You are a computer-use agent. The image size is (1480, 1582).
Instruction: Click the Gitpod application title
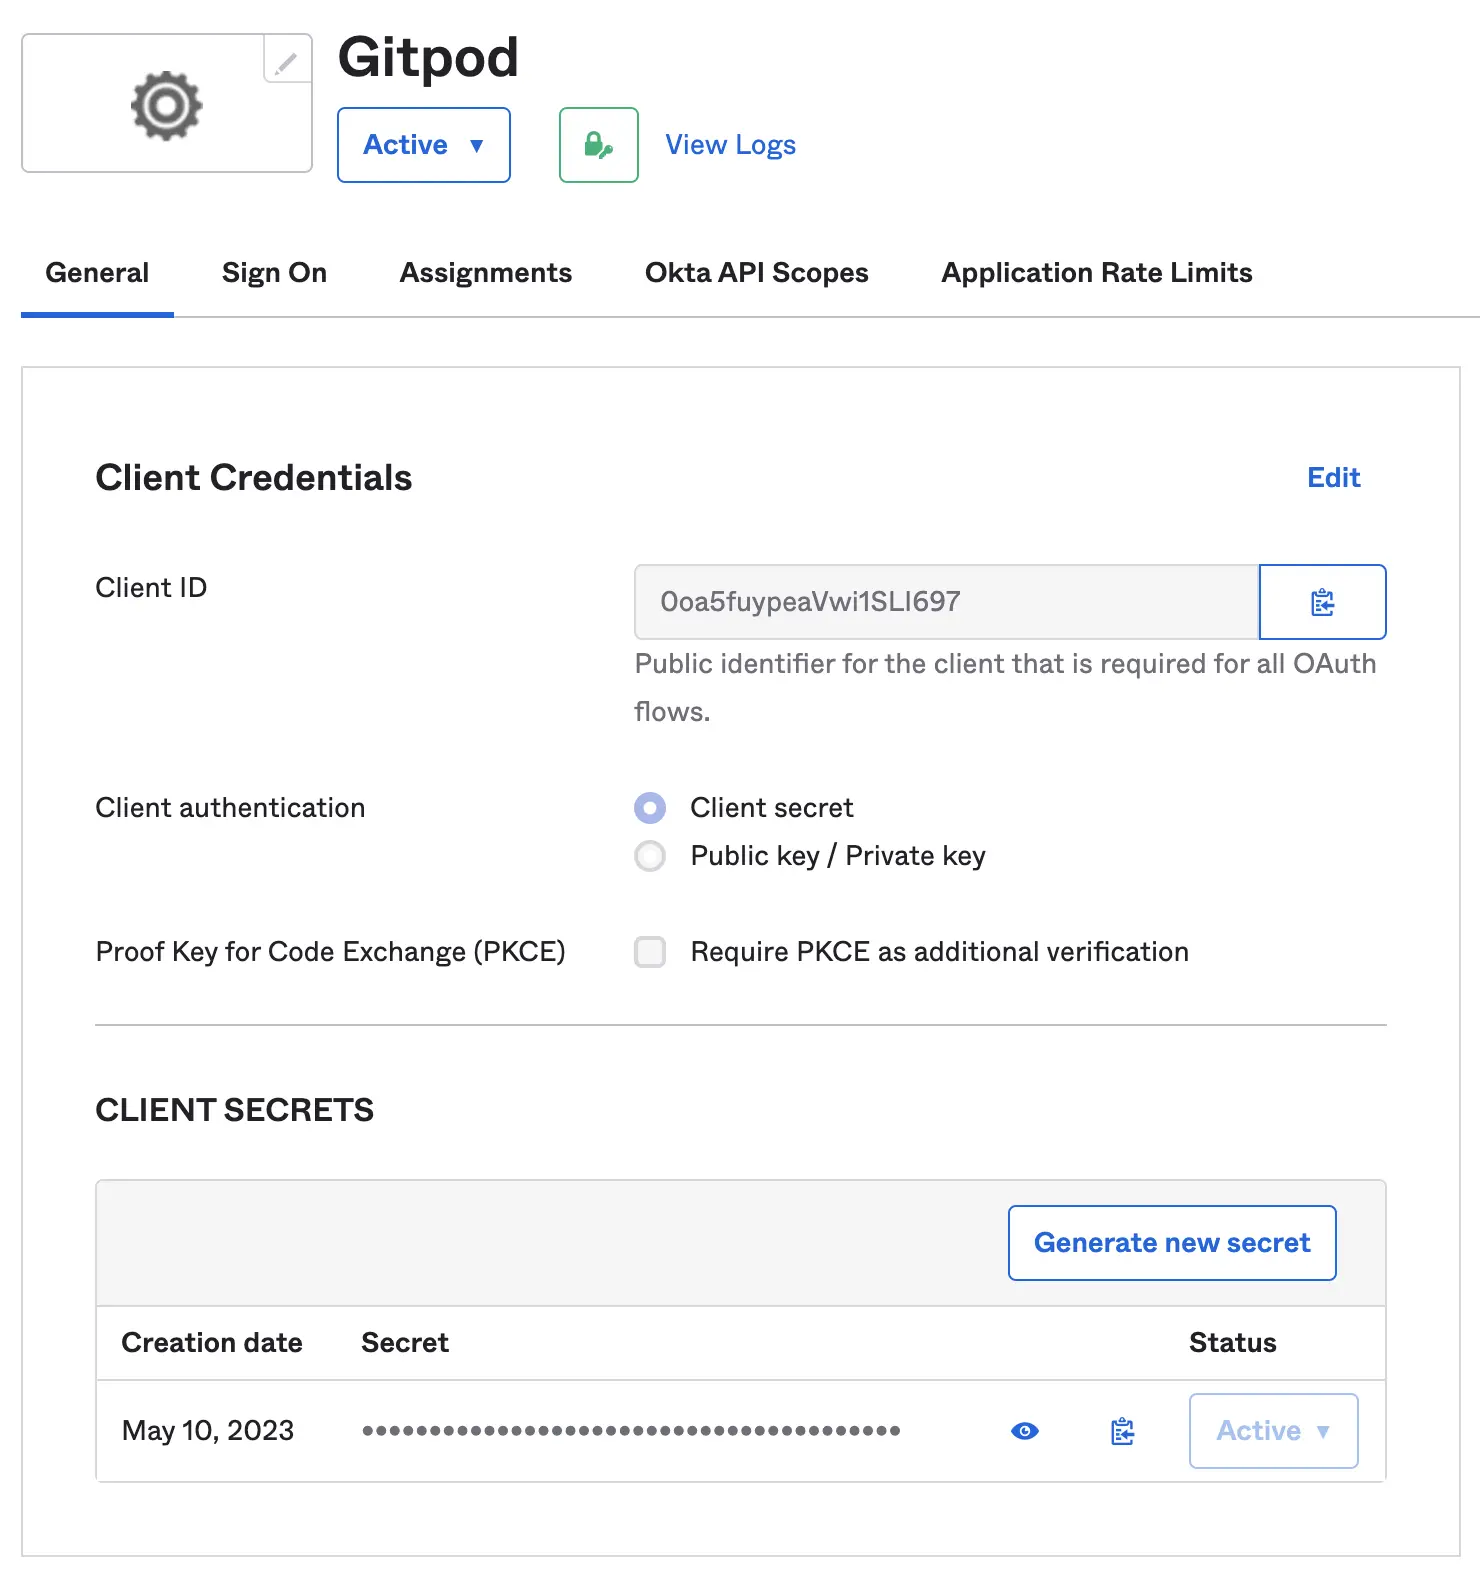(x=428, y=58)
